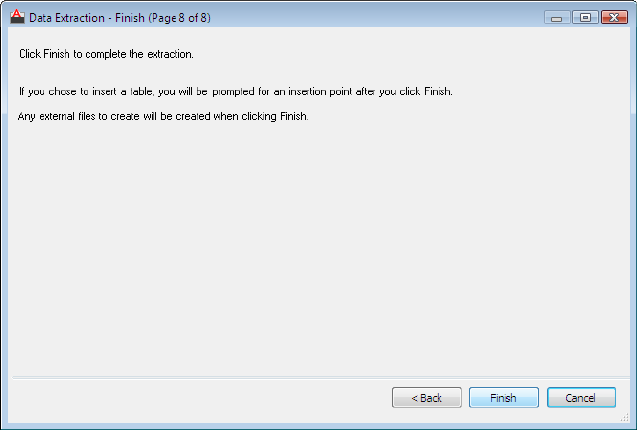This screenshot has width=637, height=430.
Task: Maximize the Data Extraction window
Action: point(584,18)
